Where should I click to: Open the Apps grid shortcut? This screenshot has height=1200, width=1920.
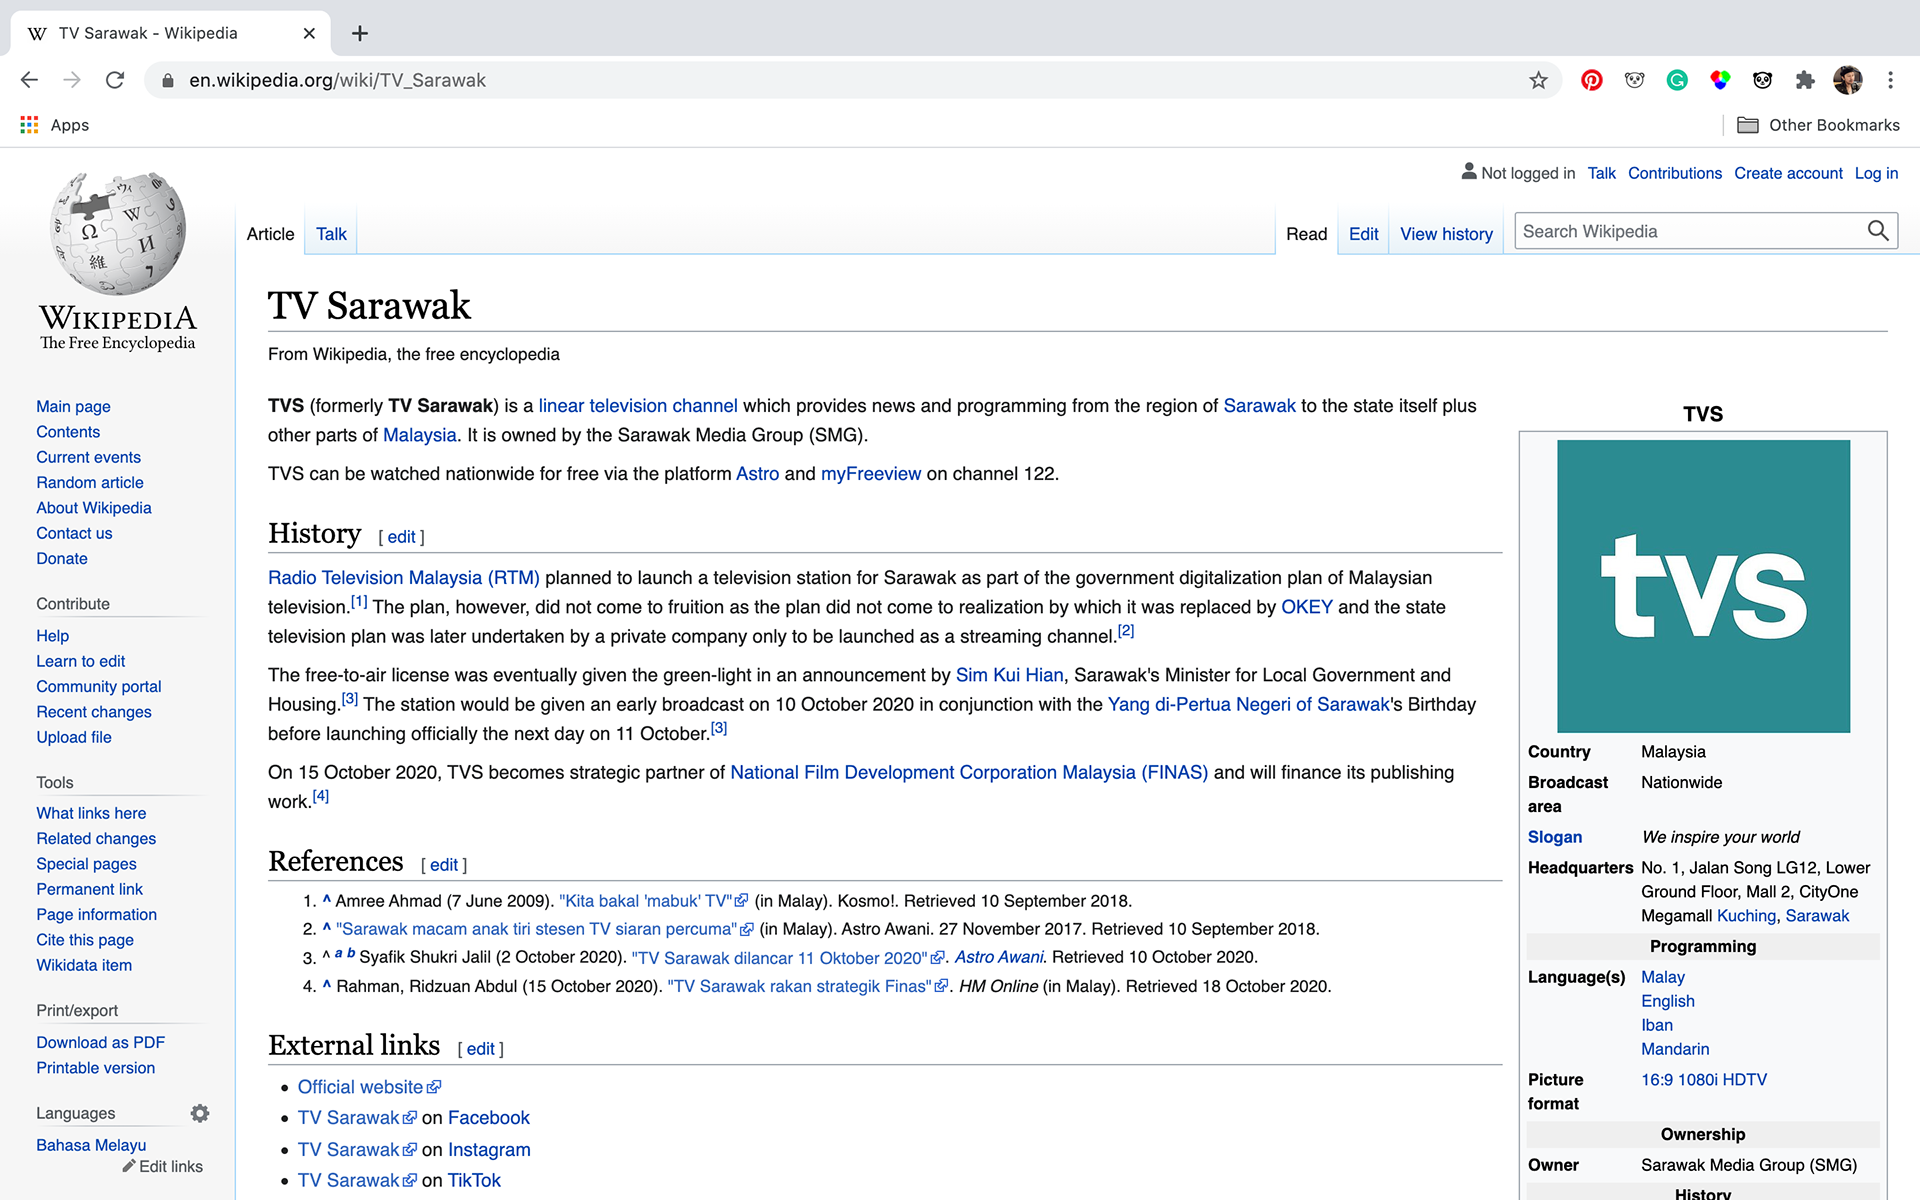[29, 125]
